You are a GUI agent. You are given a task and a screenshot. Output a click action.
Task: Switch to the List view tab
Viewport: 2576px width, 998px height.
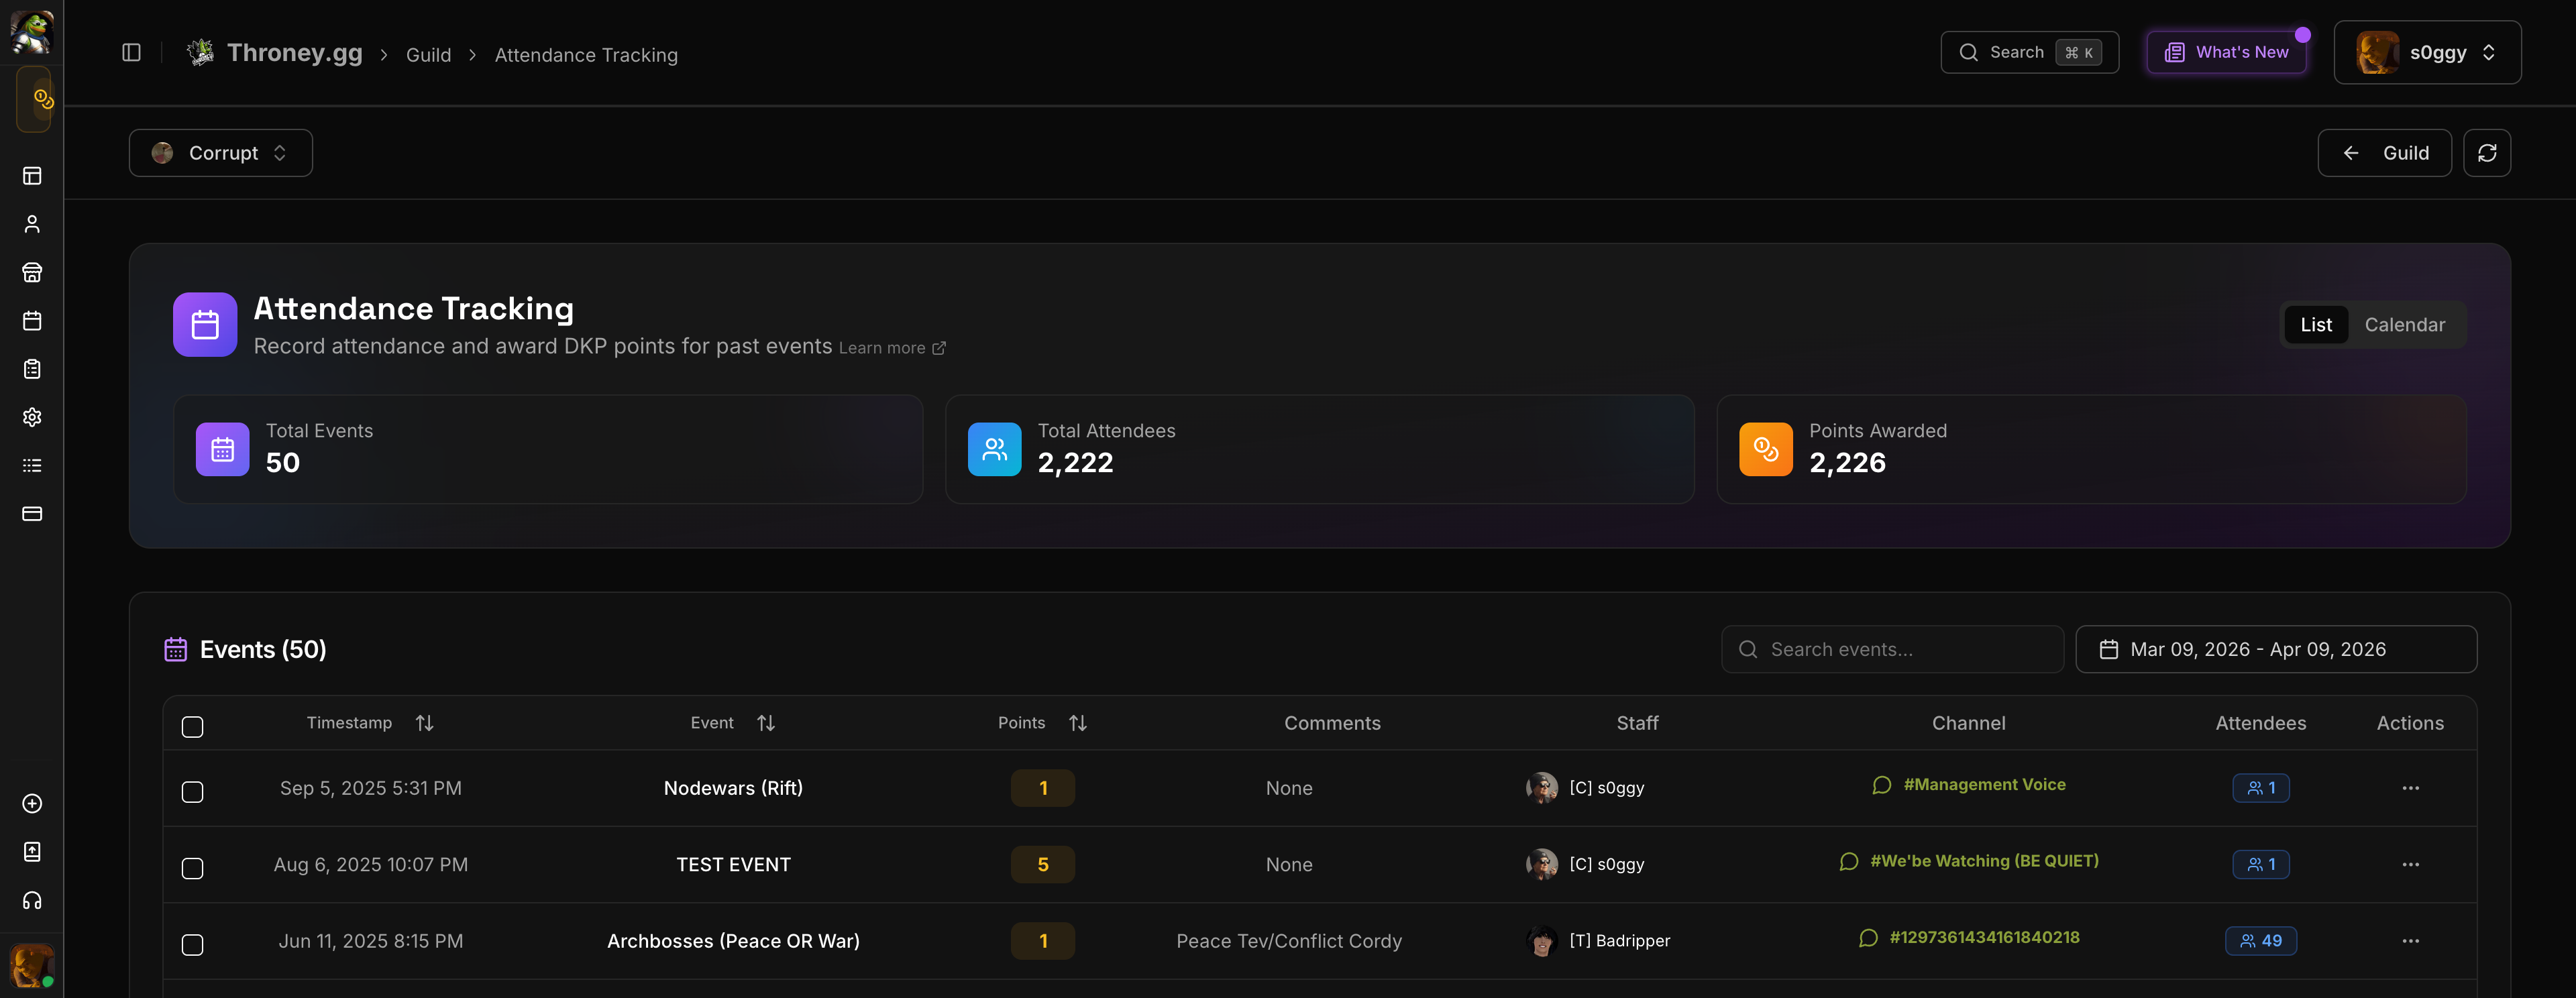tap(2315, 325)
